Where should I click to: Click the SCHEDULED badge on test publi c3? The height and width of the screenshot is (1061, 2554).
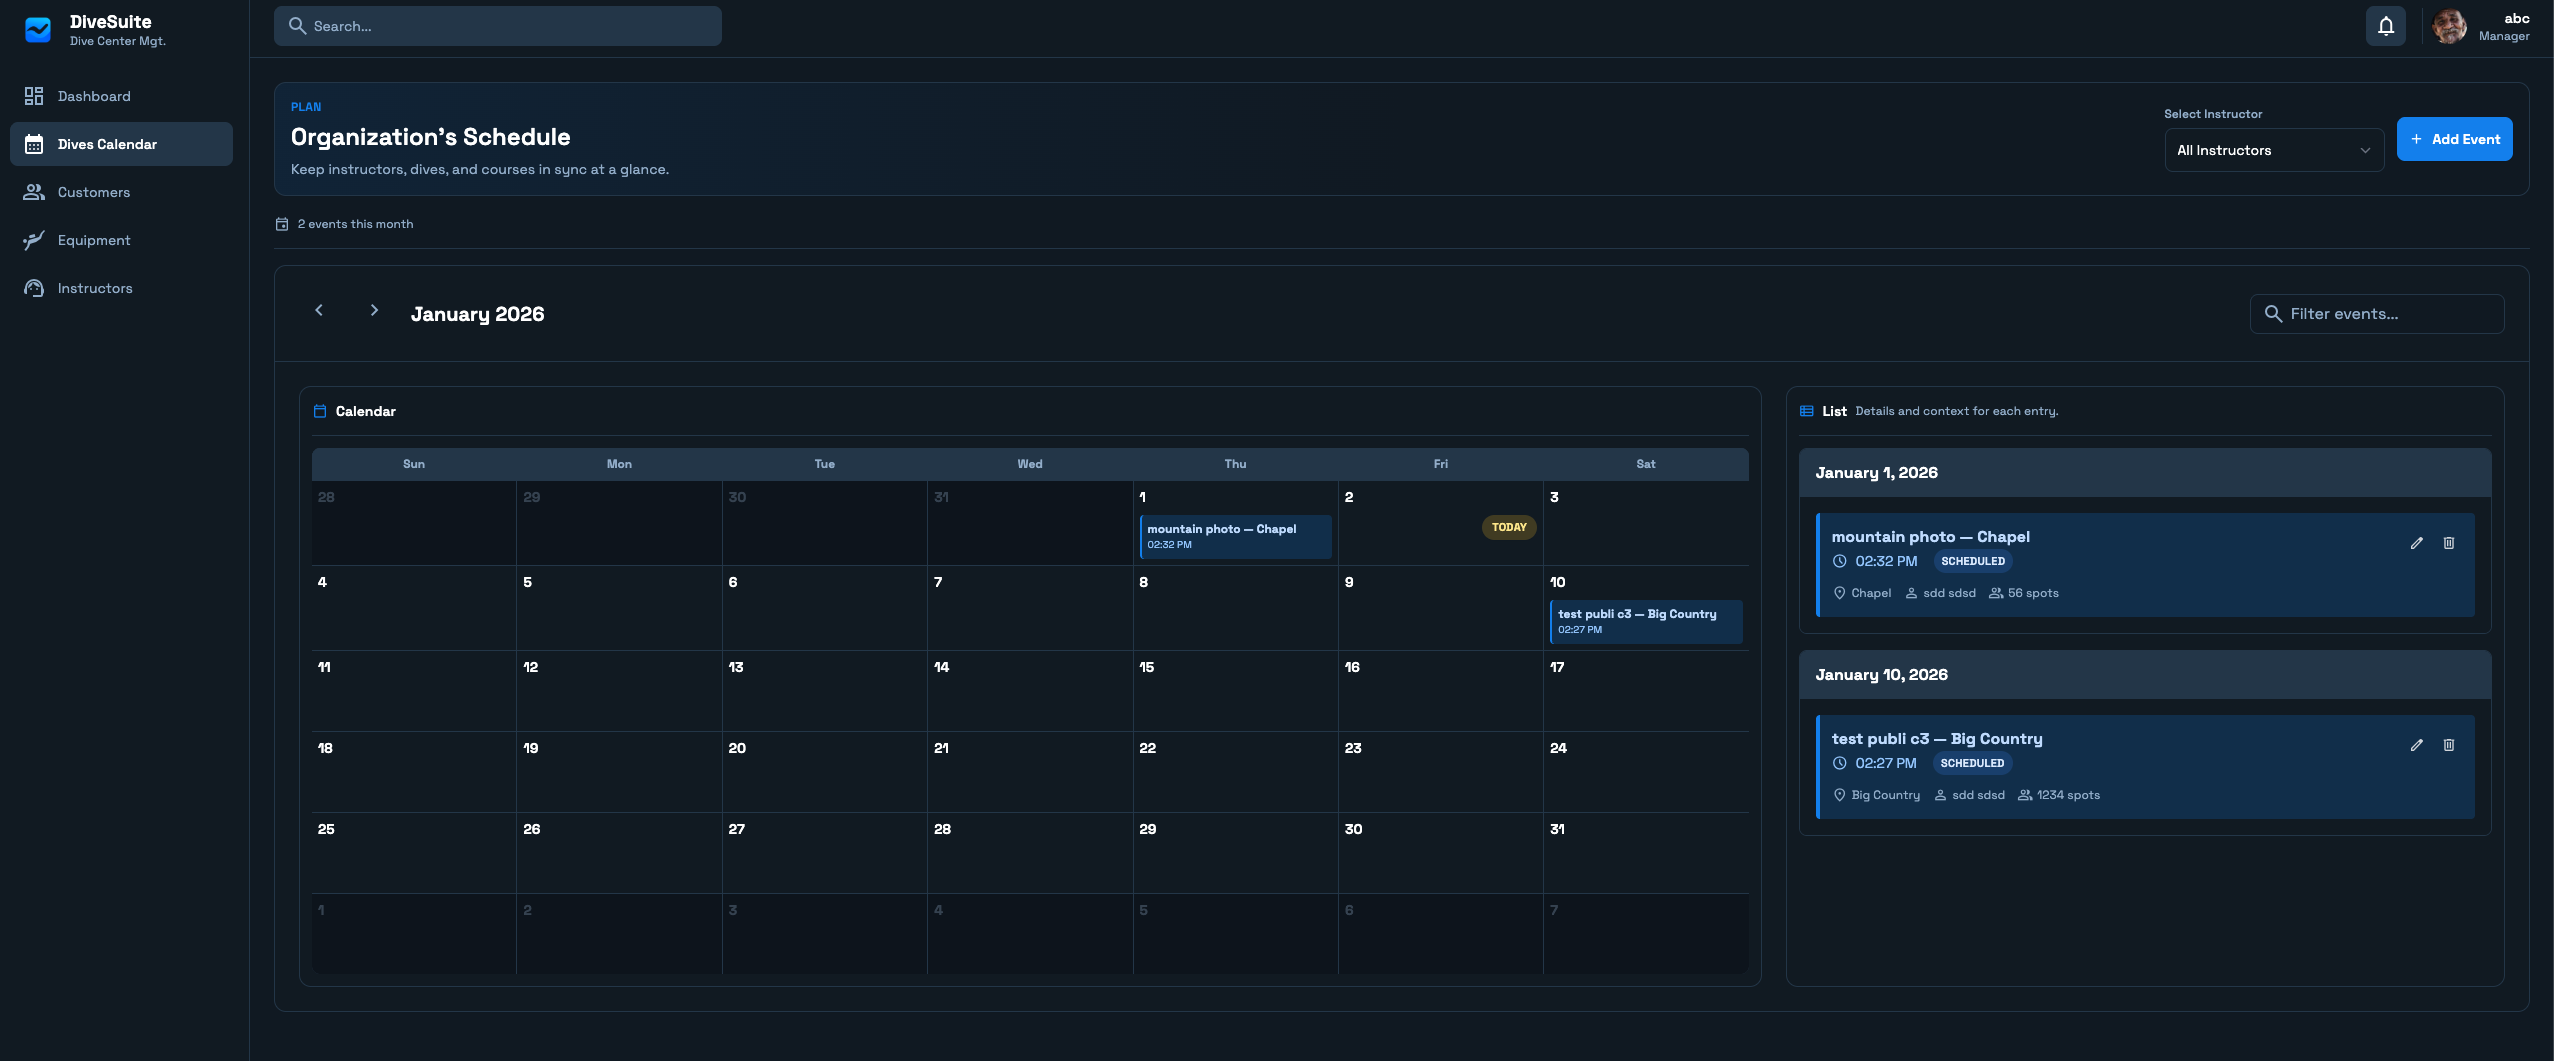pos(1972,763)
